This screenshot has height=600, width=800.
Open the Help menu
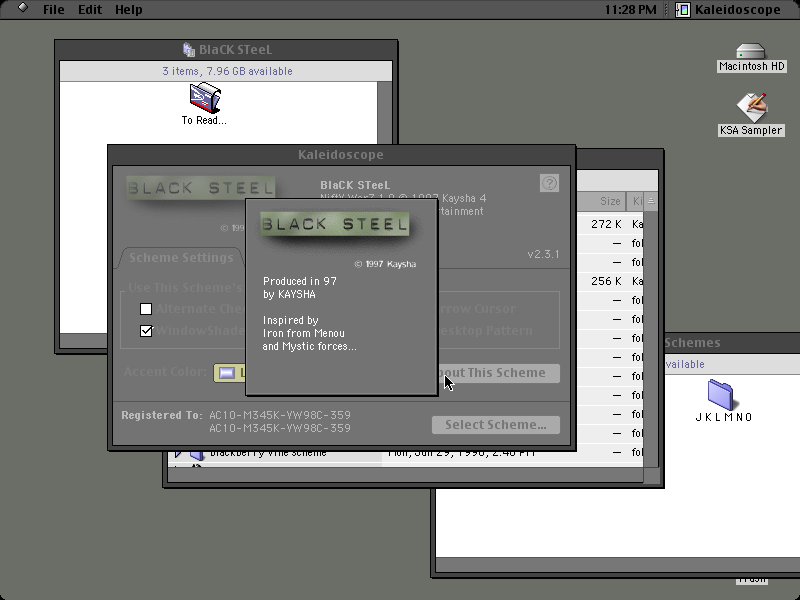click(129, 10)
